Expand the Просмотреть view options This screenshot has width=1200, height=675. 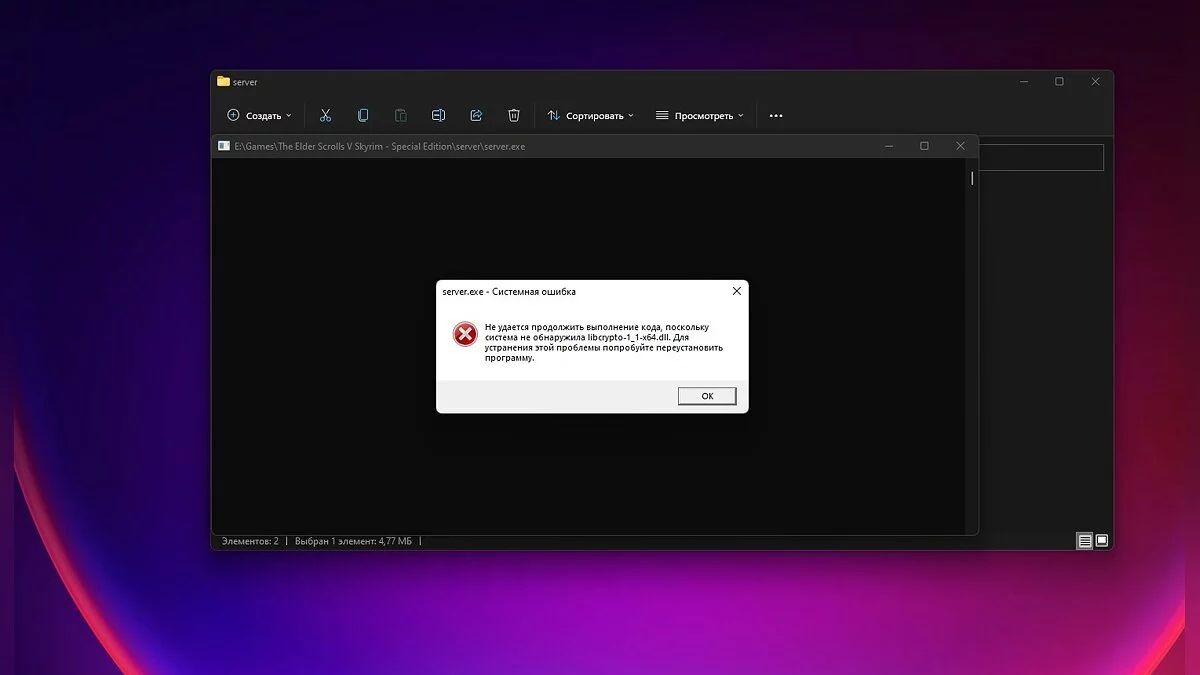click(x=700, y=116)
